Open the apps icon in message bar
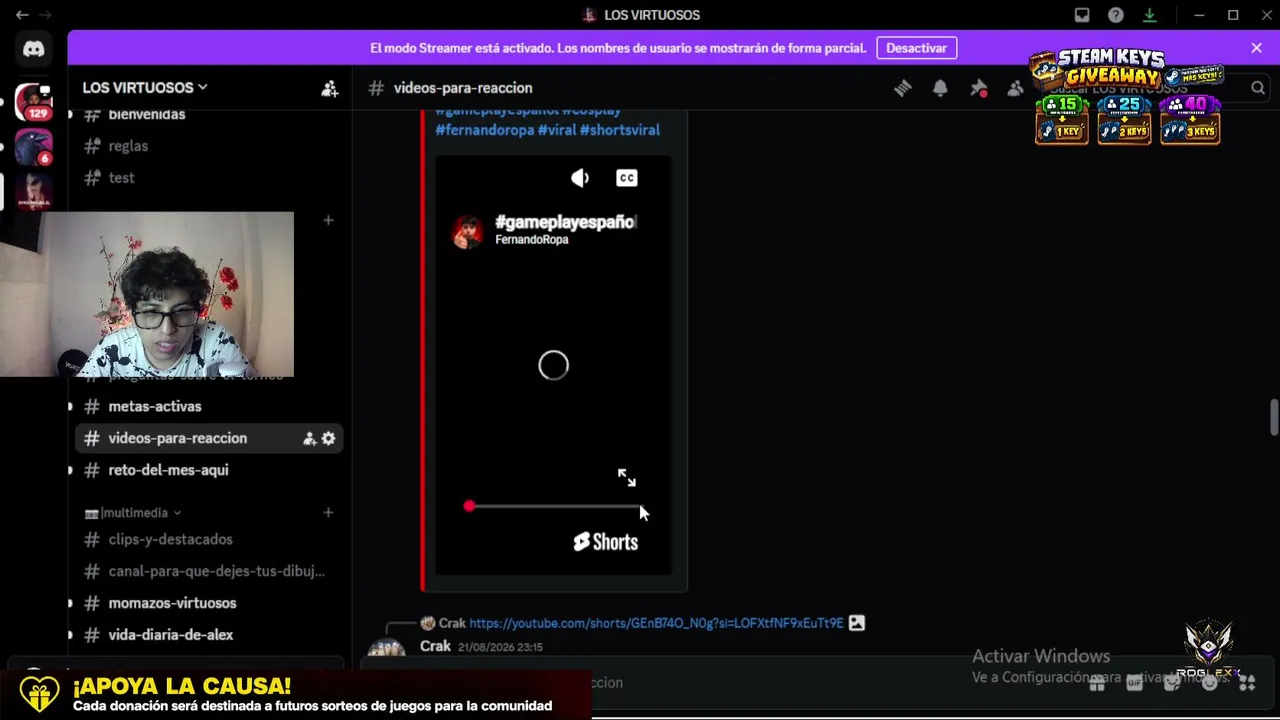Screen dimensions: 1280x720 1247,683
